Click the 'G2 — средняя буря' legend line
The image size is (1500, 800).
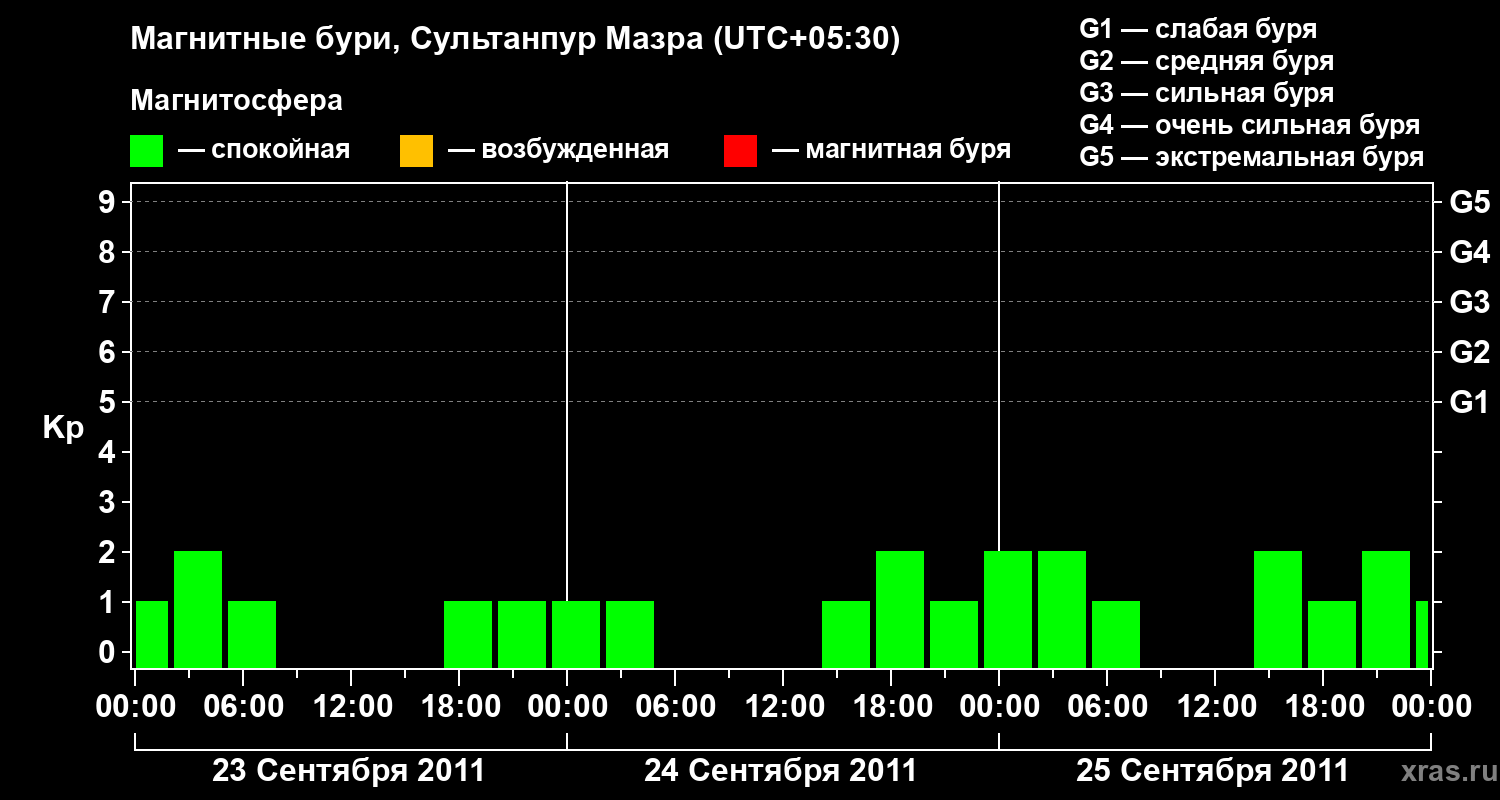(1206, 61)
